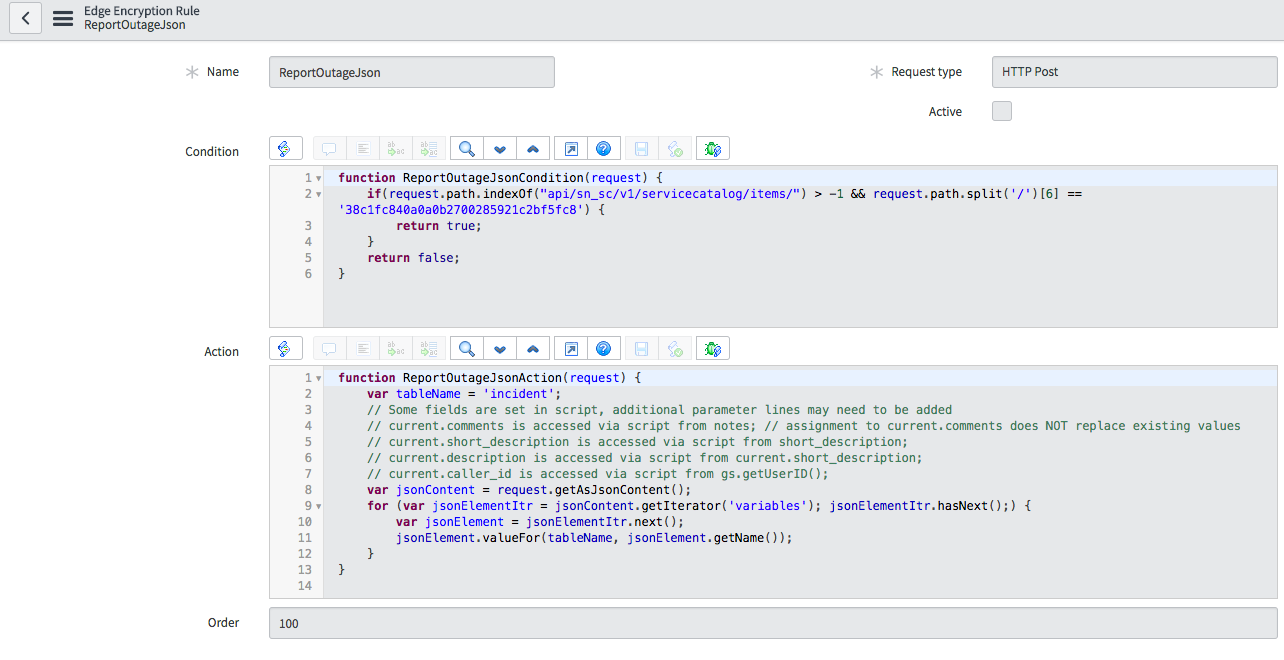Open script debugger from Action toolbar
This screenshot has height=660, width=1284.
[713, 348]
